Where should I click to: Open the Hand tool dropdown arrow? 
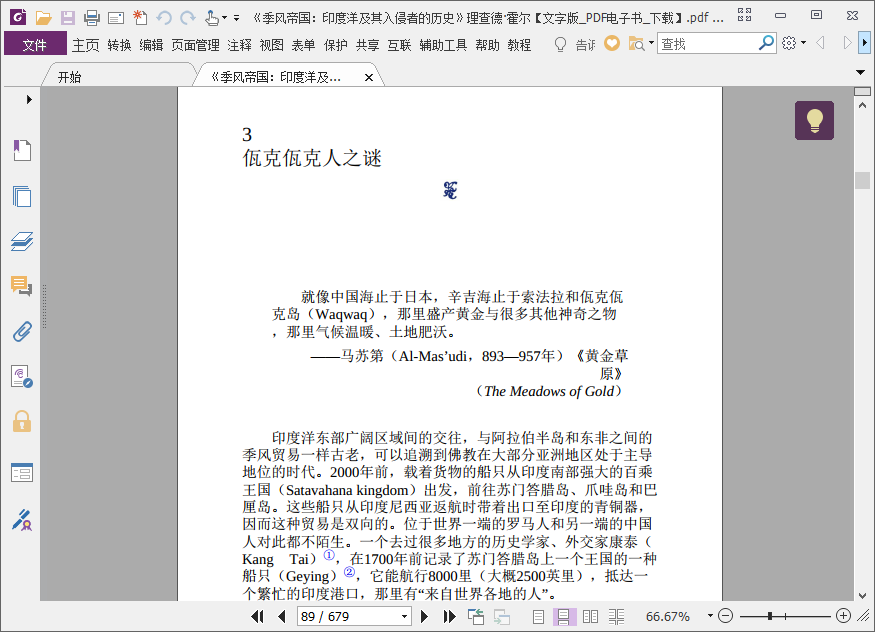[224, 18]
